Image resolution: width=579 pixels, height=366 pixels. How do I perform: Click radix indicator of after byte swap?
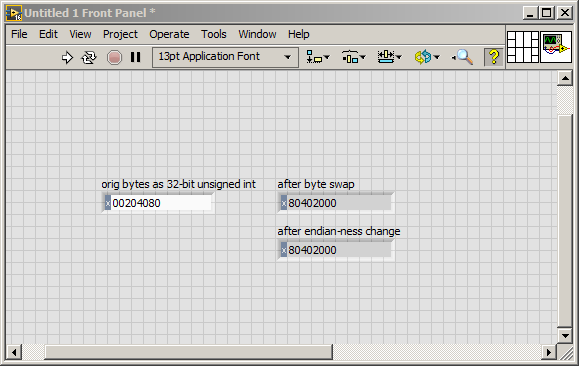coord(284,203)
